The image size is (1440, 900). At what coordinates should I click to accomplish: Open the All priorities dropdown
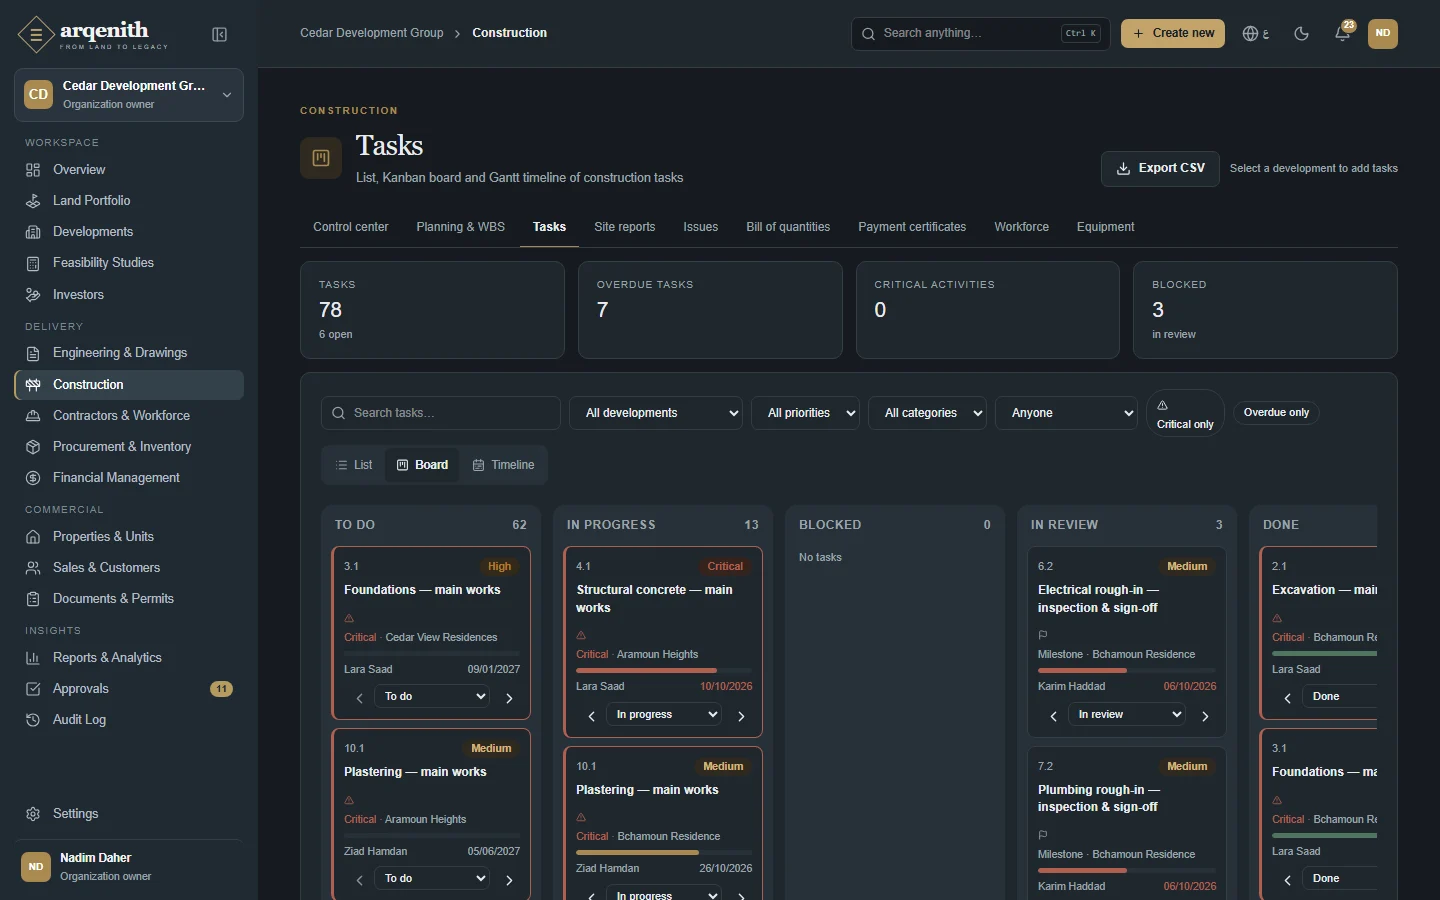(x=805, y=413)
